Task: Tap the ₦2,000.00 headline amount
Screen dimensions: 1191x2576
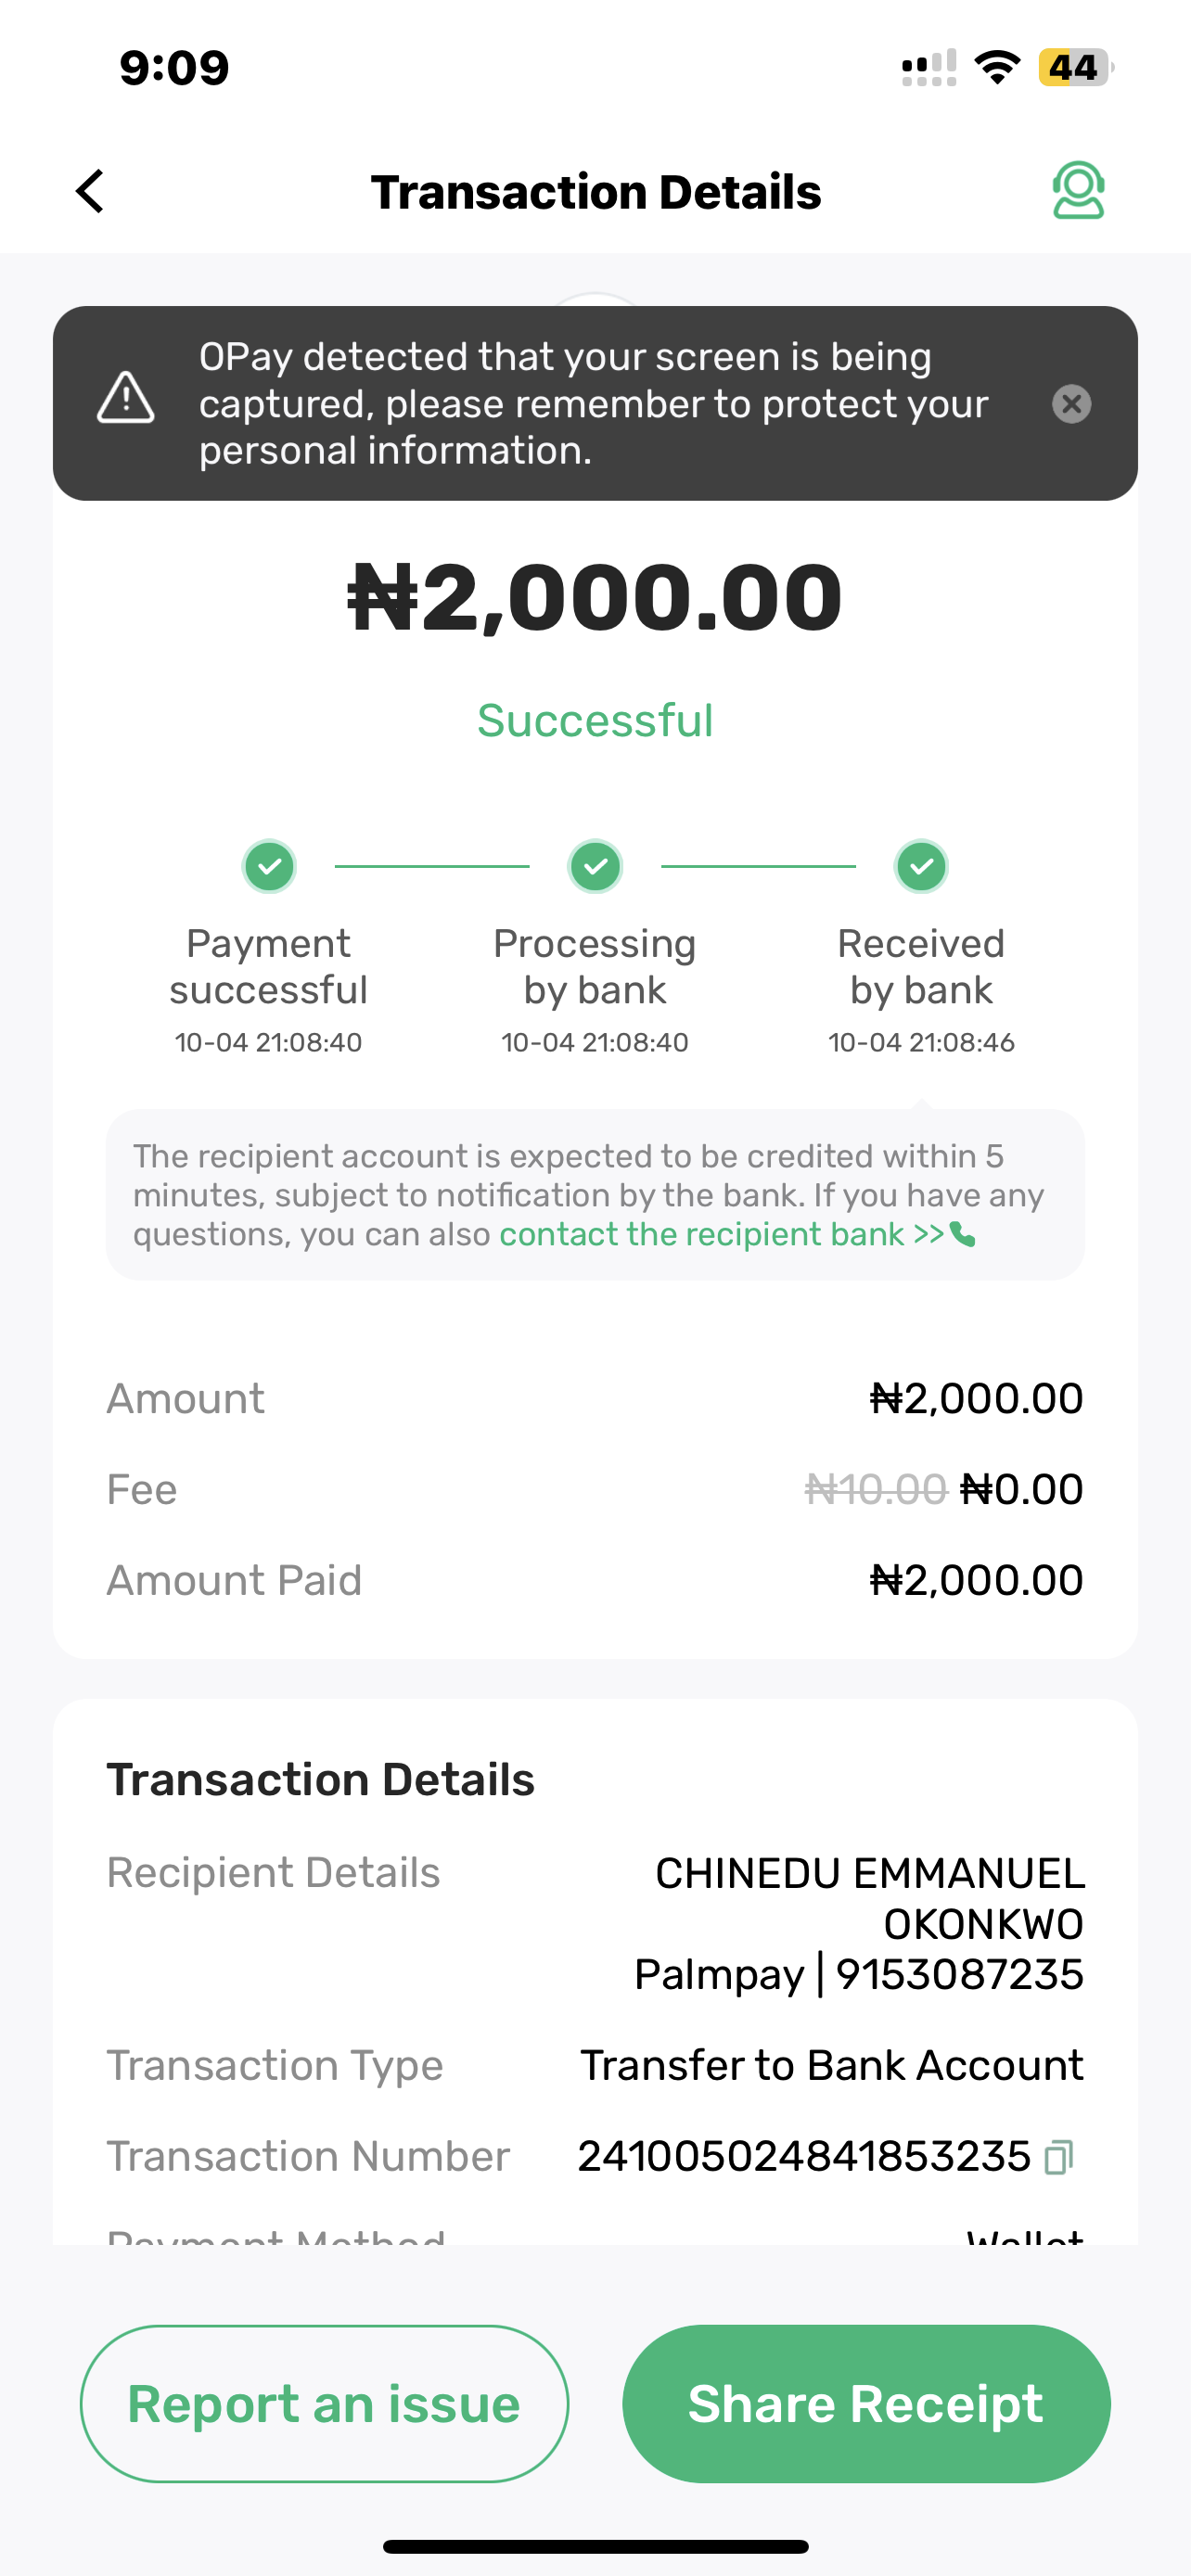Action: tap(595, 598)
